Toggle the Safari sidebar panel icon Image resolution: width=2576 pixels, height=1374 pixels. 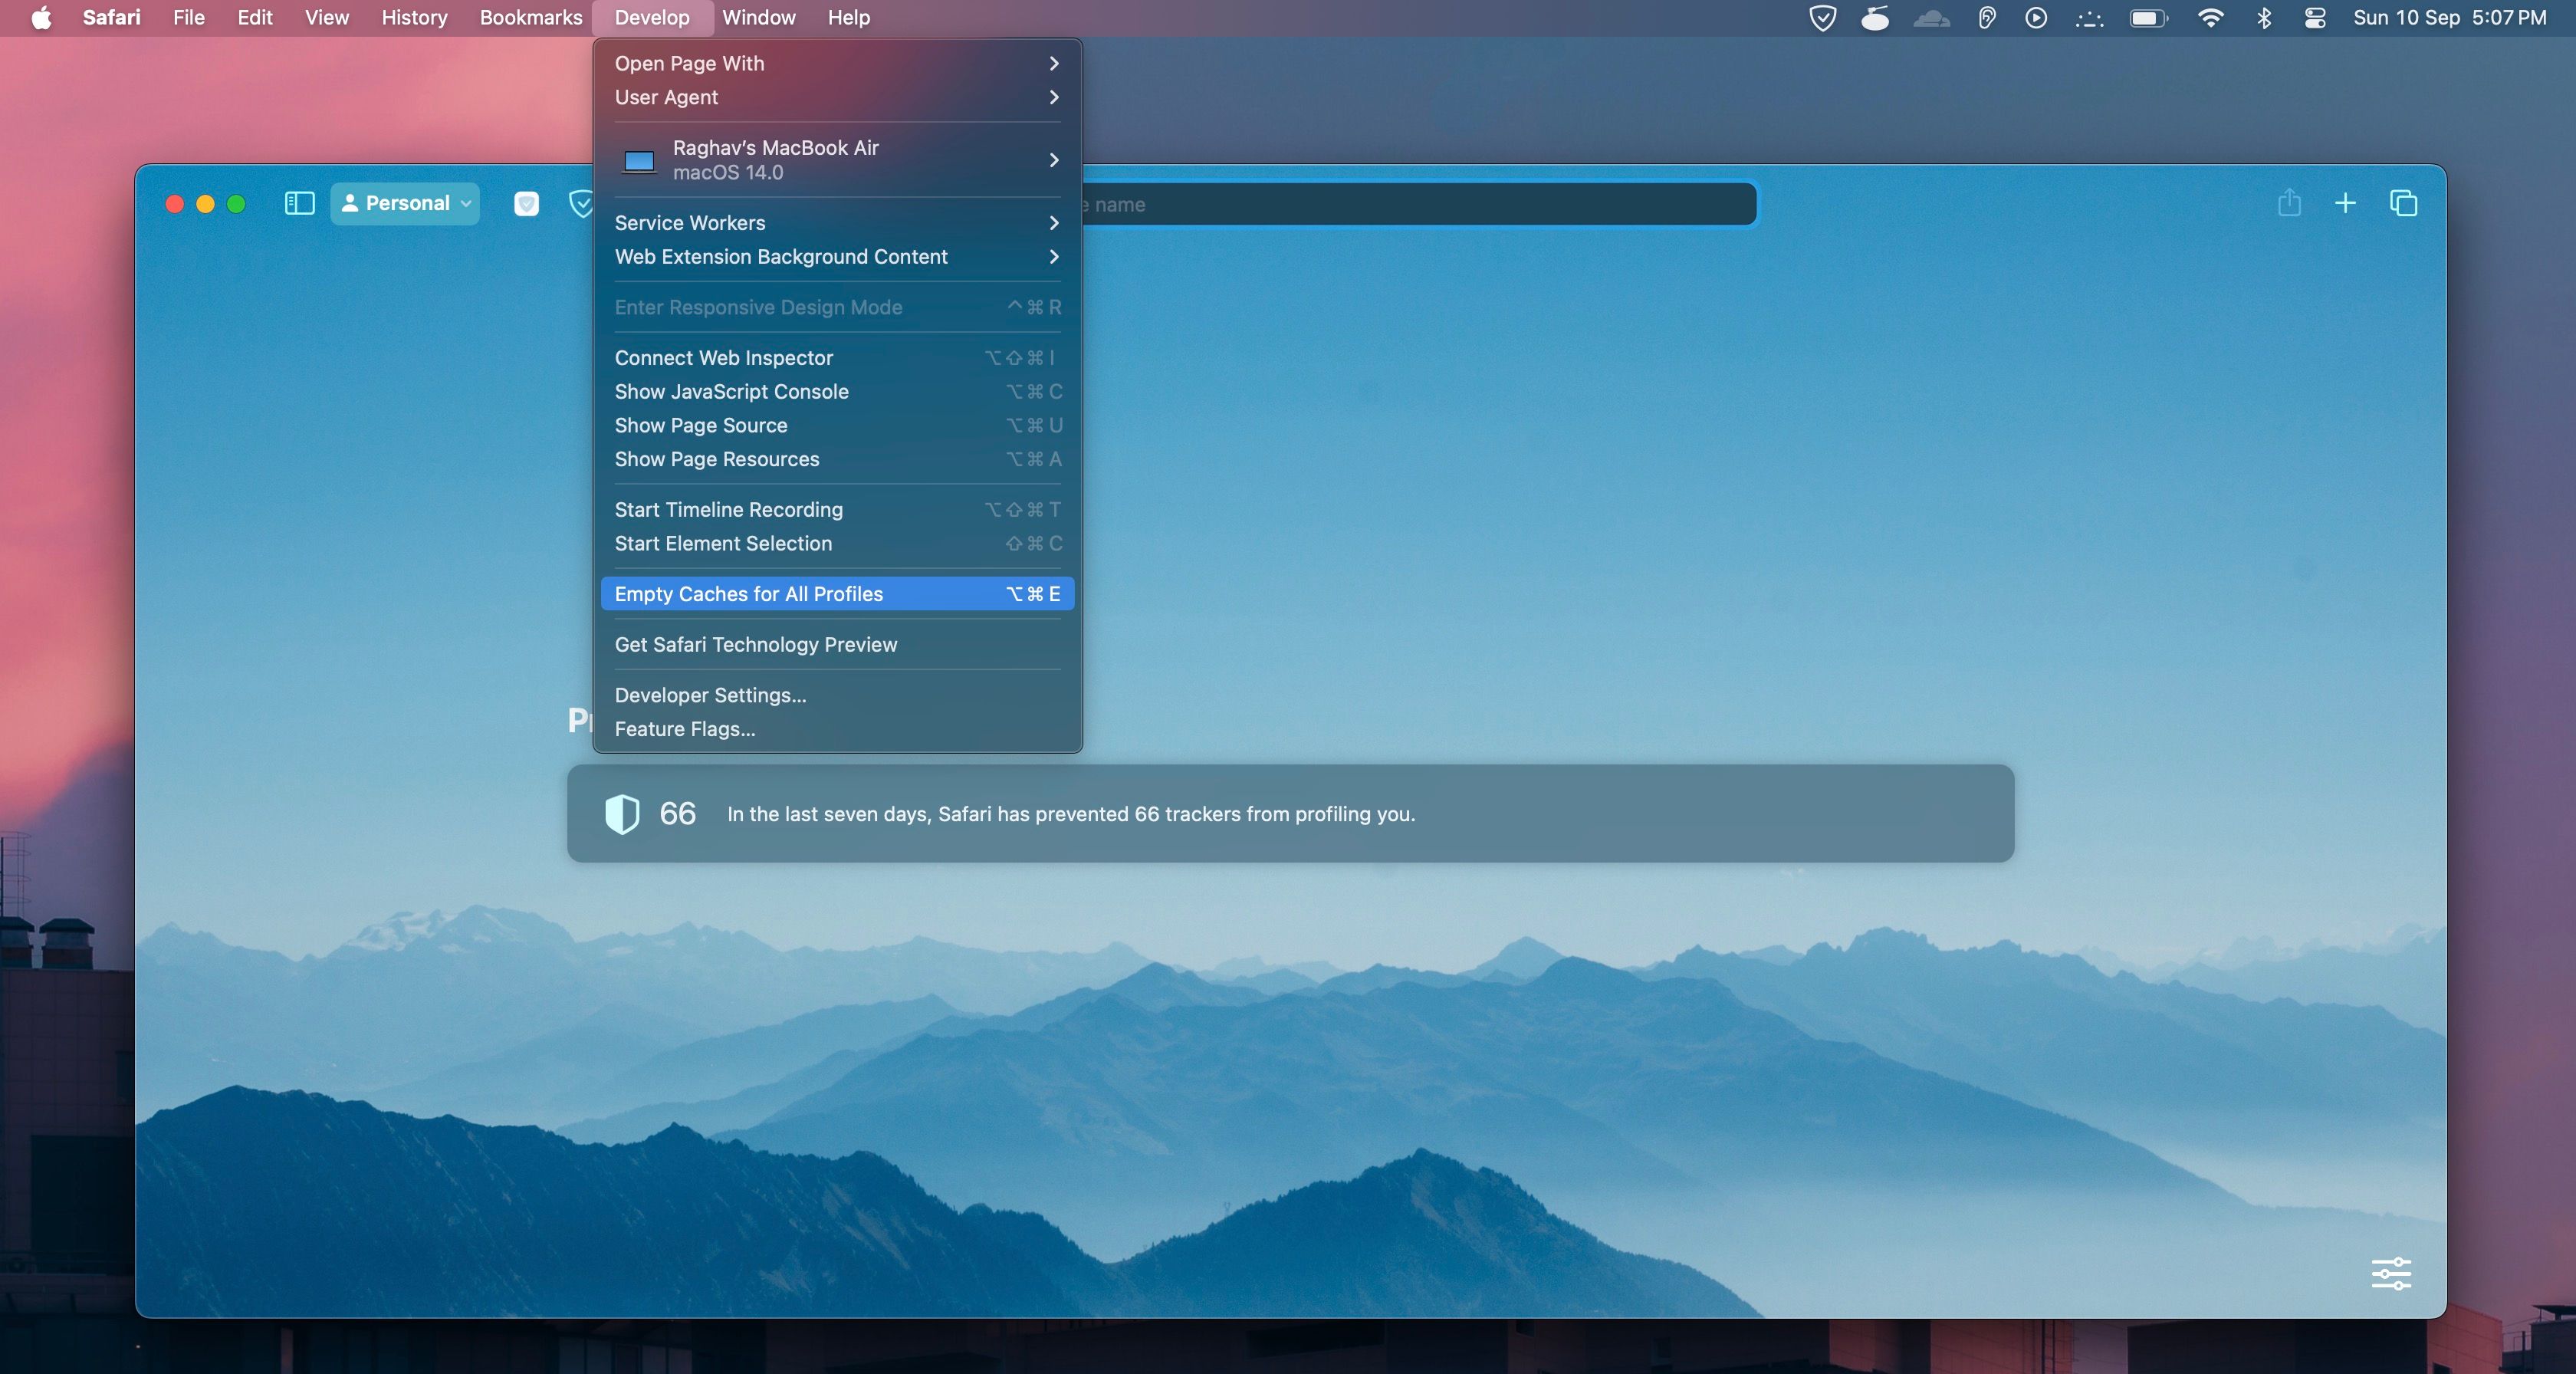[299, 204]
